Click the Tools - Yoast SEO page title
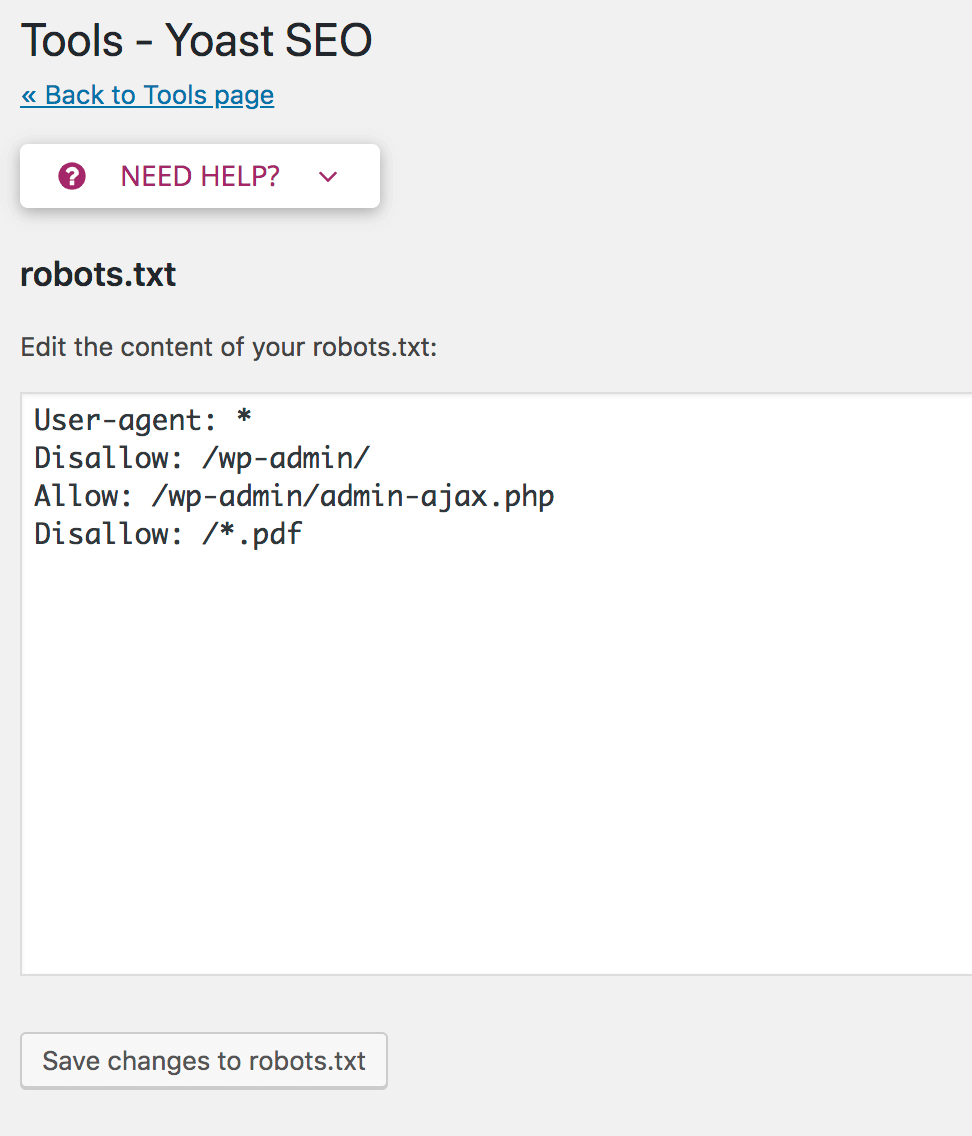This screenshot has width=972, height=1136. pos(196,41)
